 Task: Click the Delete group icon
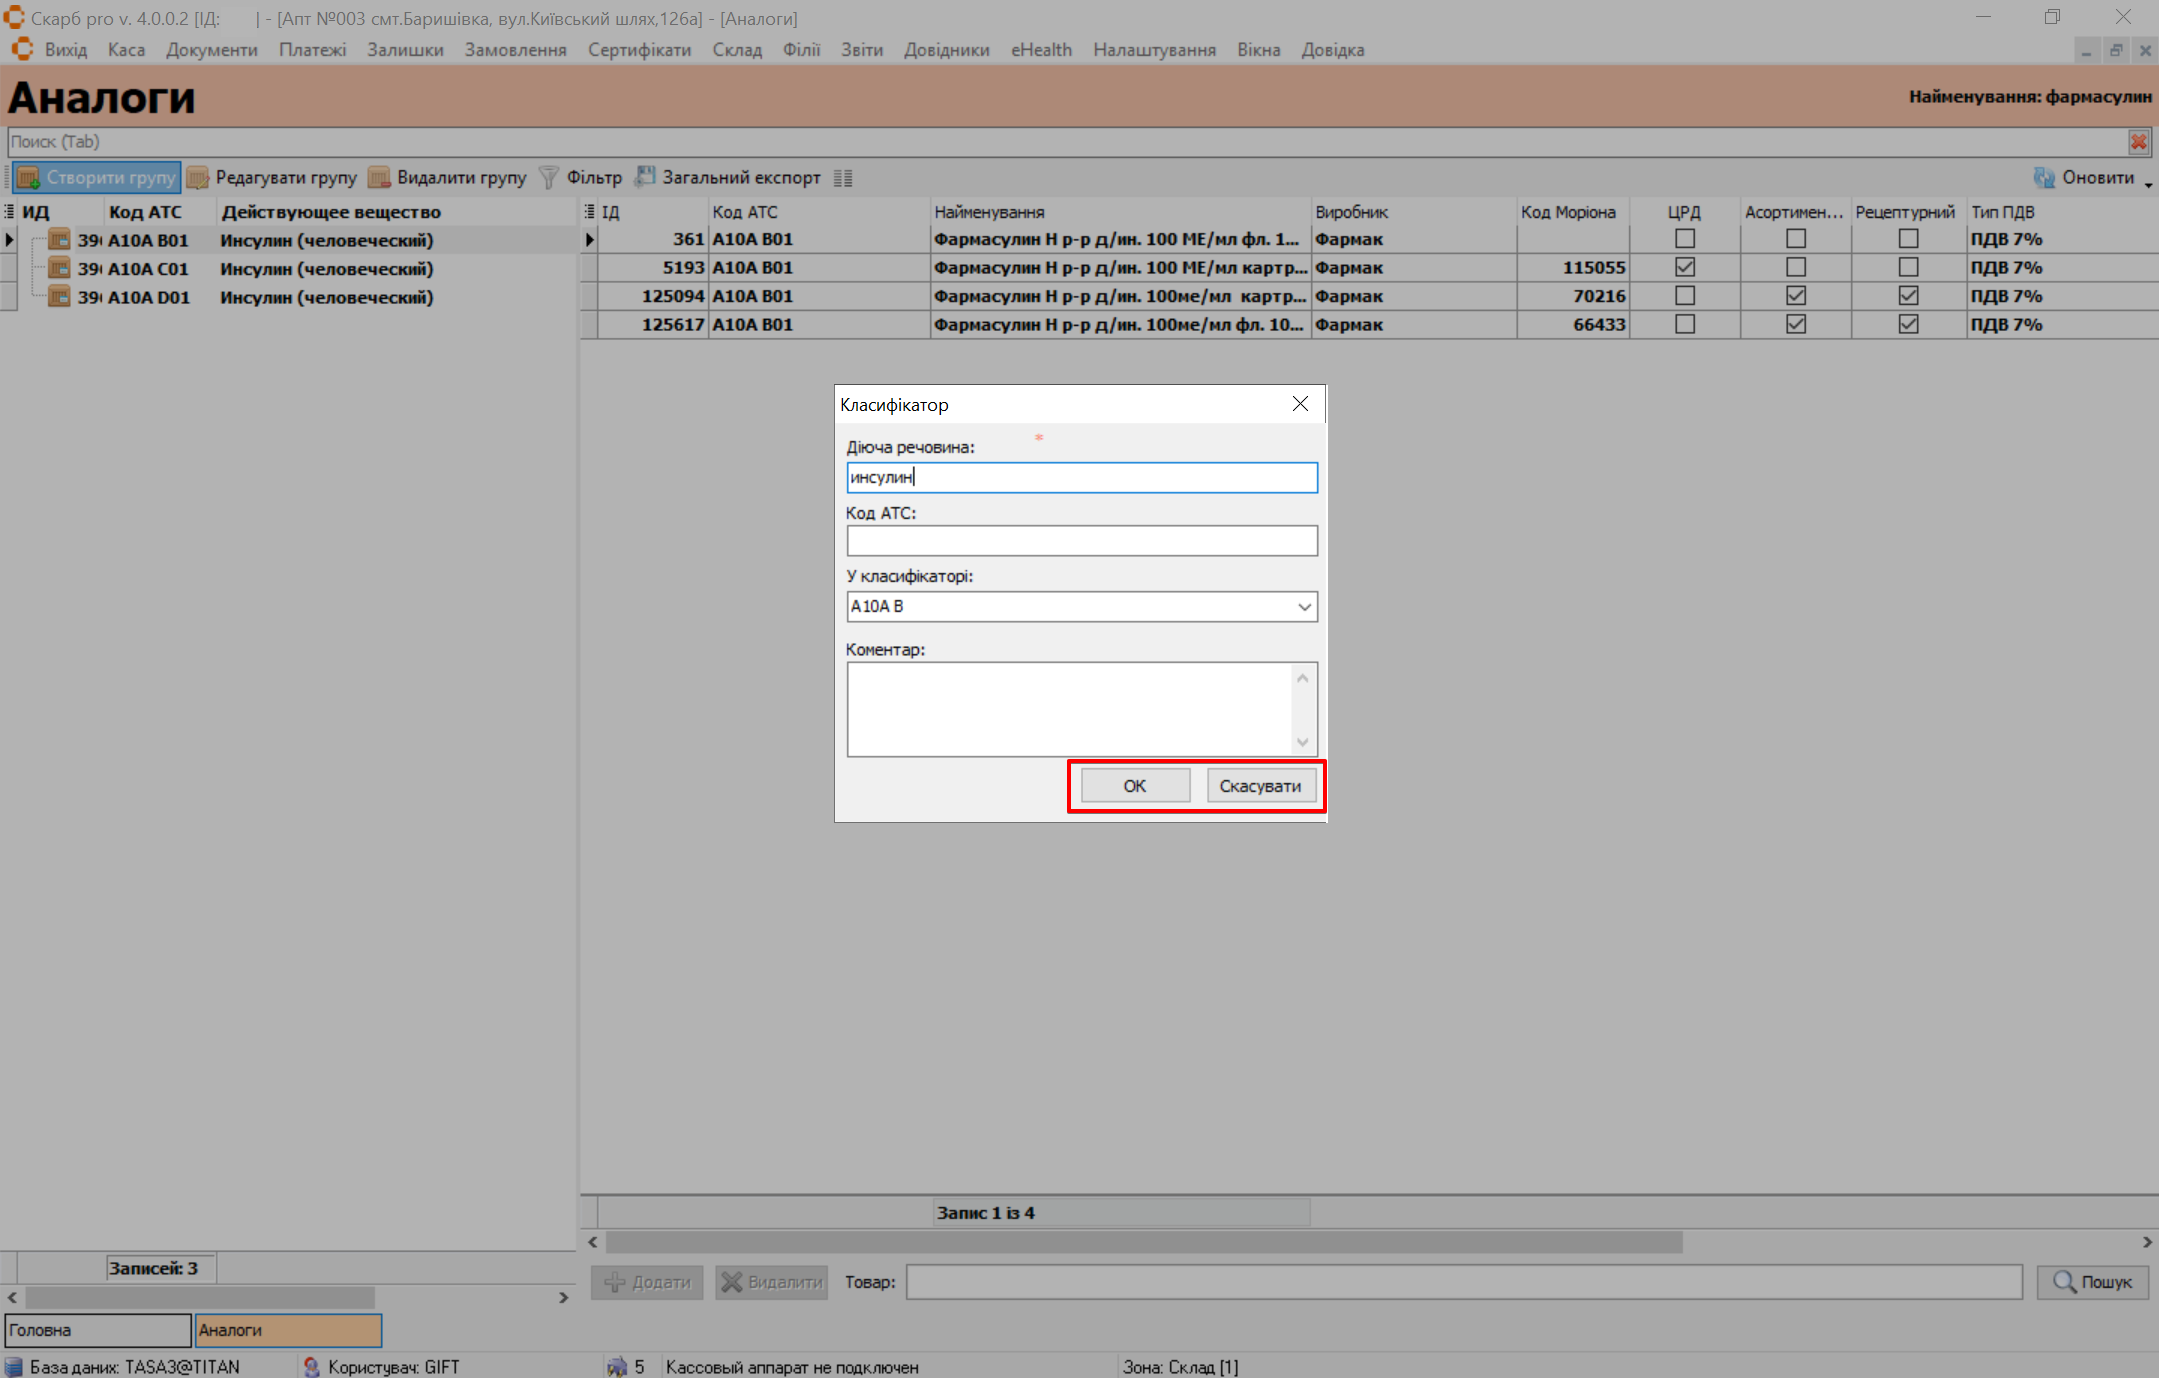point(379,178)
